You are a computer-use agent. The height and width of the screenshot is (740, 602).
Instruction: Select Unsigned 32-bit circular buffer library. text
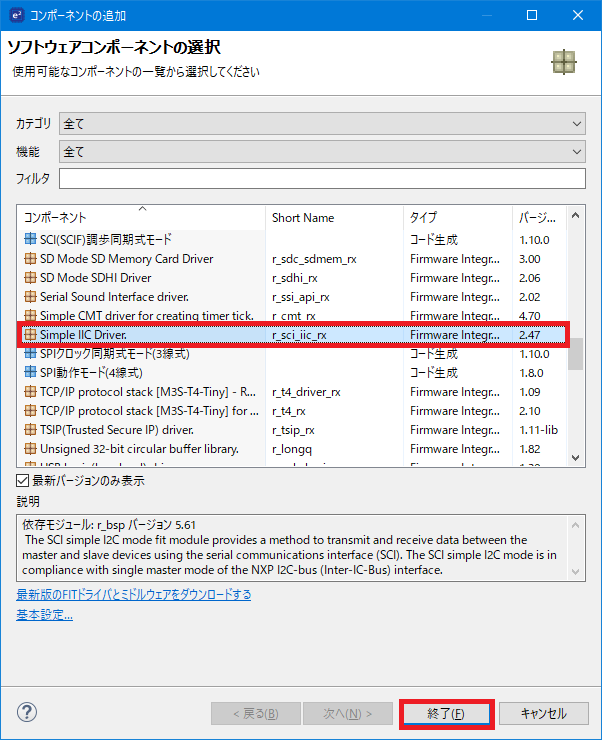point(139,448)
